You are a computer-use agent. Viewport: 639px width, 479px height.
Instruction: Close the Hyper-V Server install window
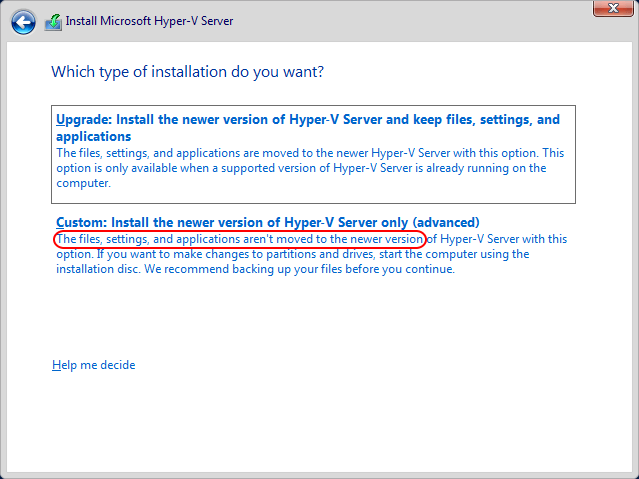pyautogui.click(x=613, y=8)
